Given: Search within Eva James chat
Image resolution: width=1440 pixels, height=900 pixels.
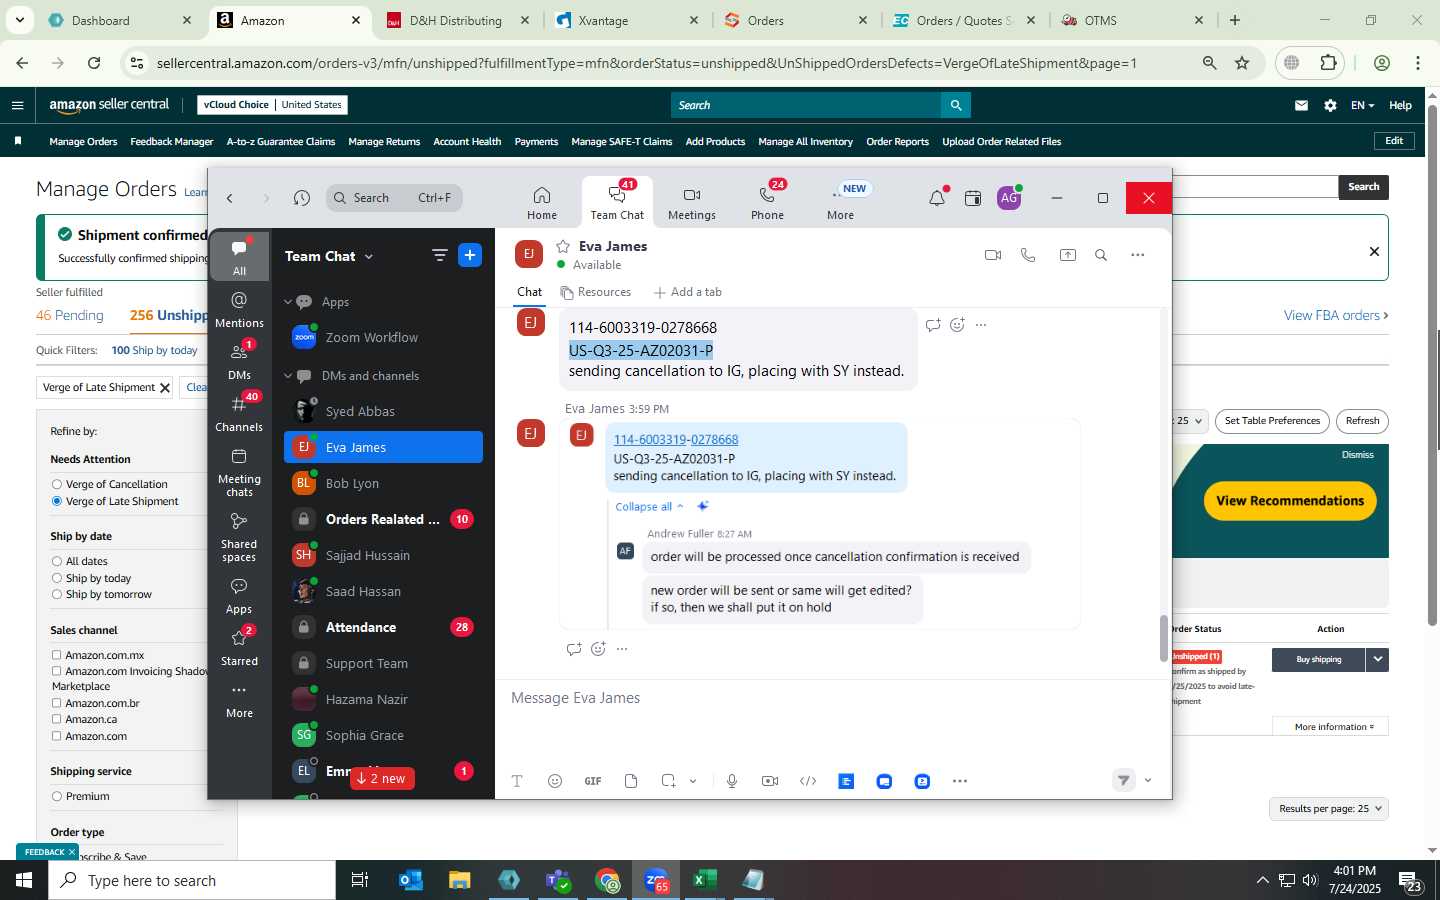Looking at the screenshot, I should [x=1101, y=255].
